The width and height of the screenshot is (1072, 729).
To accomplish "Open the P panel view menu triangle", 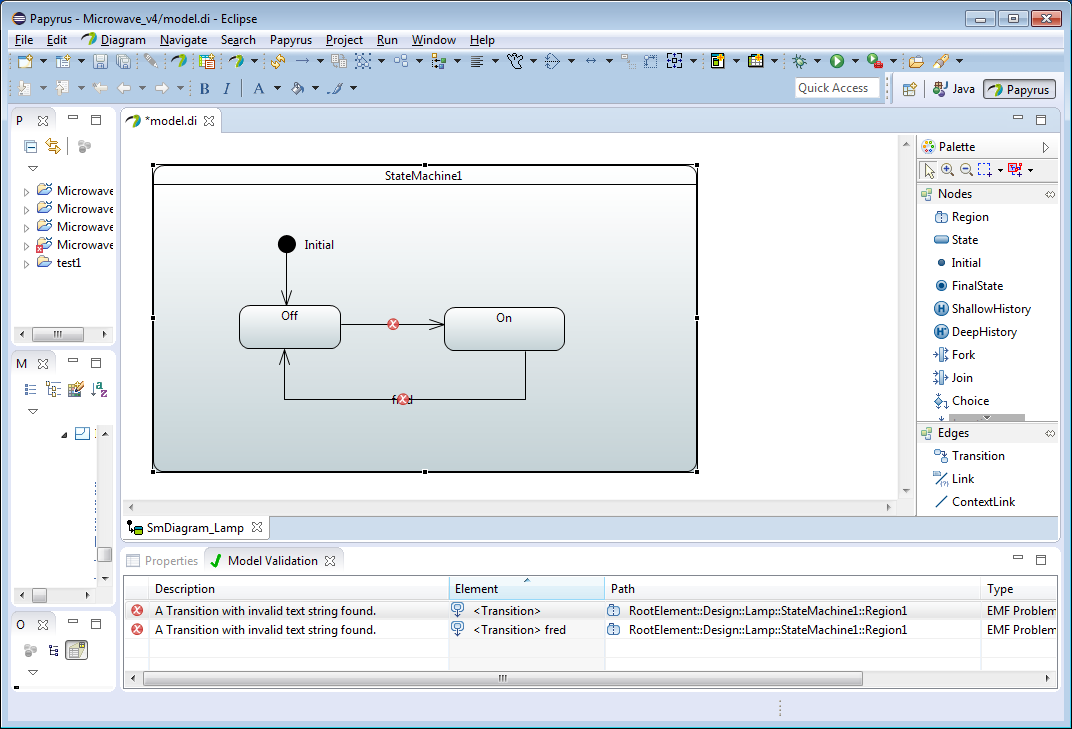I will point(32,168).
